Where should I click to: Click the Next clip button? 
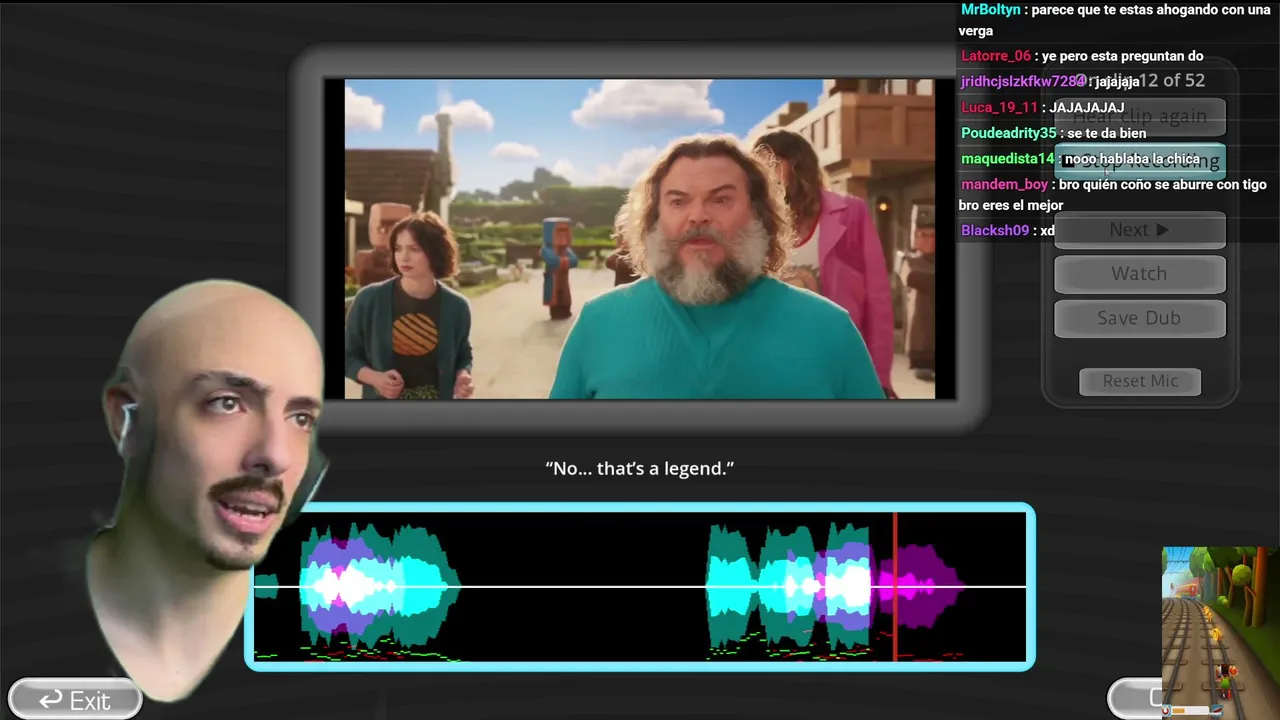[x=1139, y=230]
